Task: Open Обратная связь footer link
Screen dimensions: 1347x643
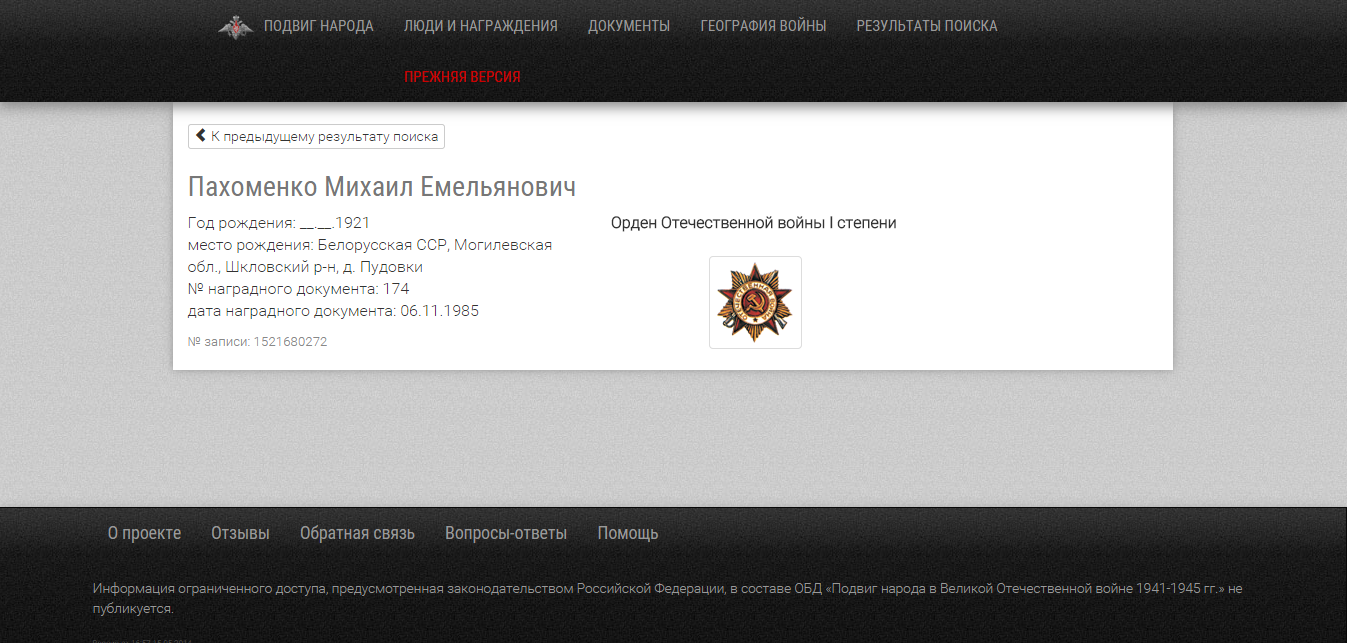Action: (x=357, y=533)
